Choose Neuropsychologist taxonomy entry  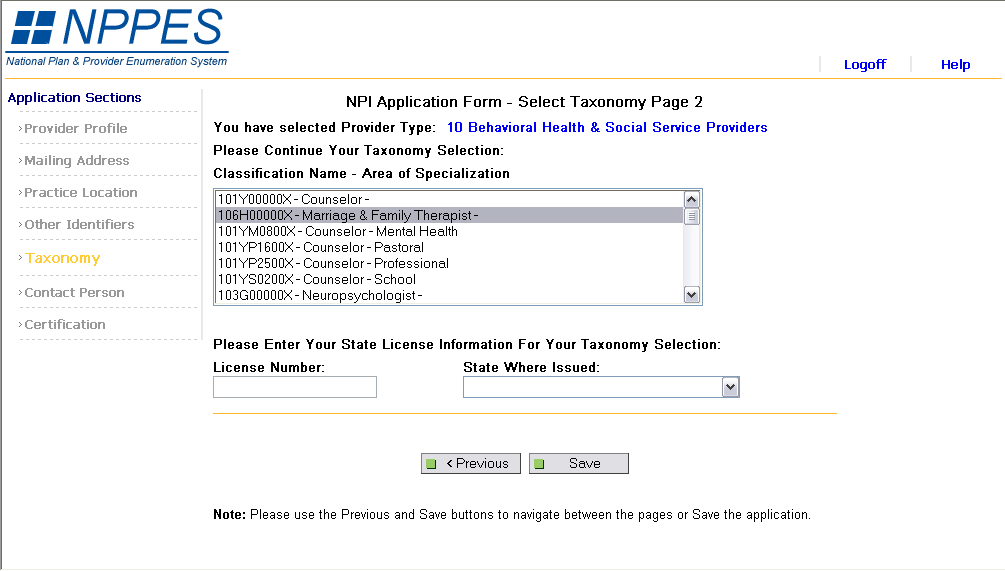tap(320, 295)
